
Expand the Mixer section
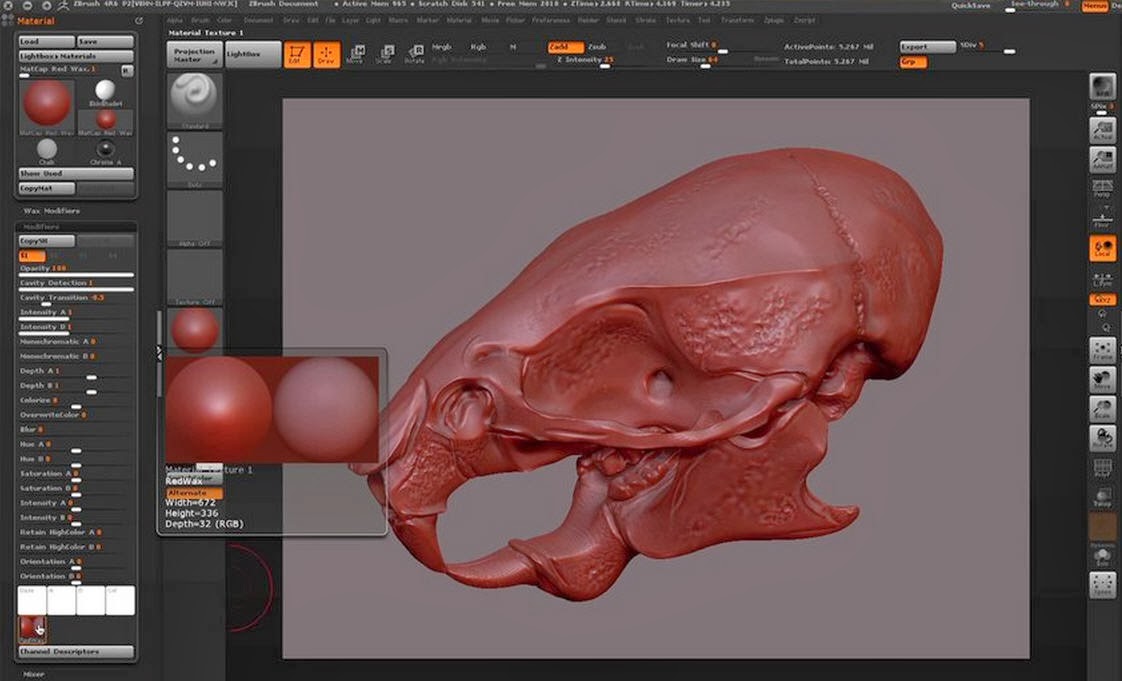pos(34,674)
